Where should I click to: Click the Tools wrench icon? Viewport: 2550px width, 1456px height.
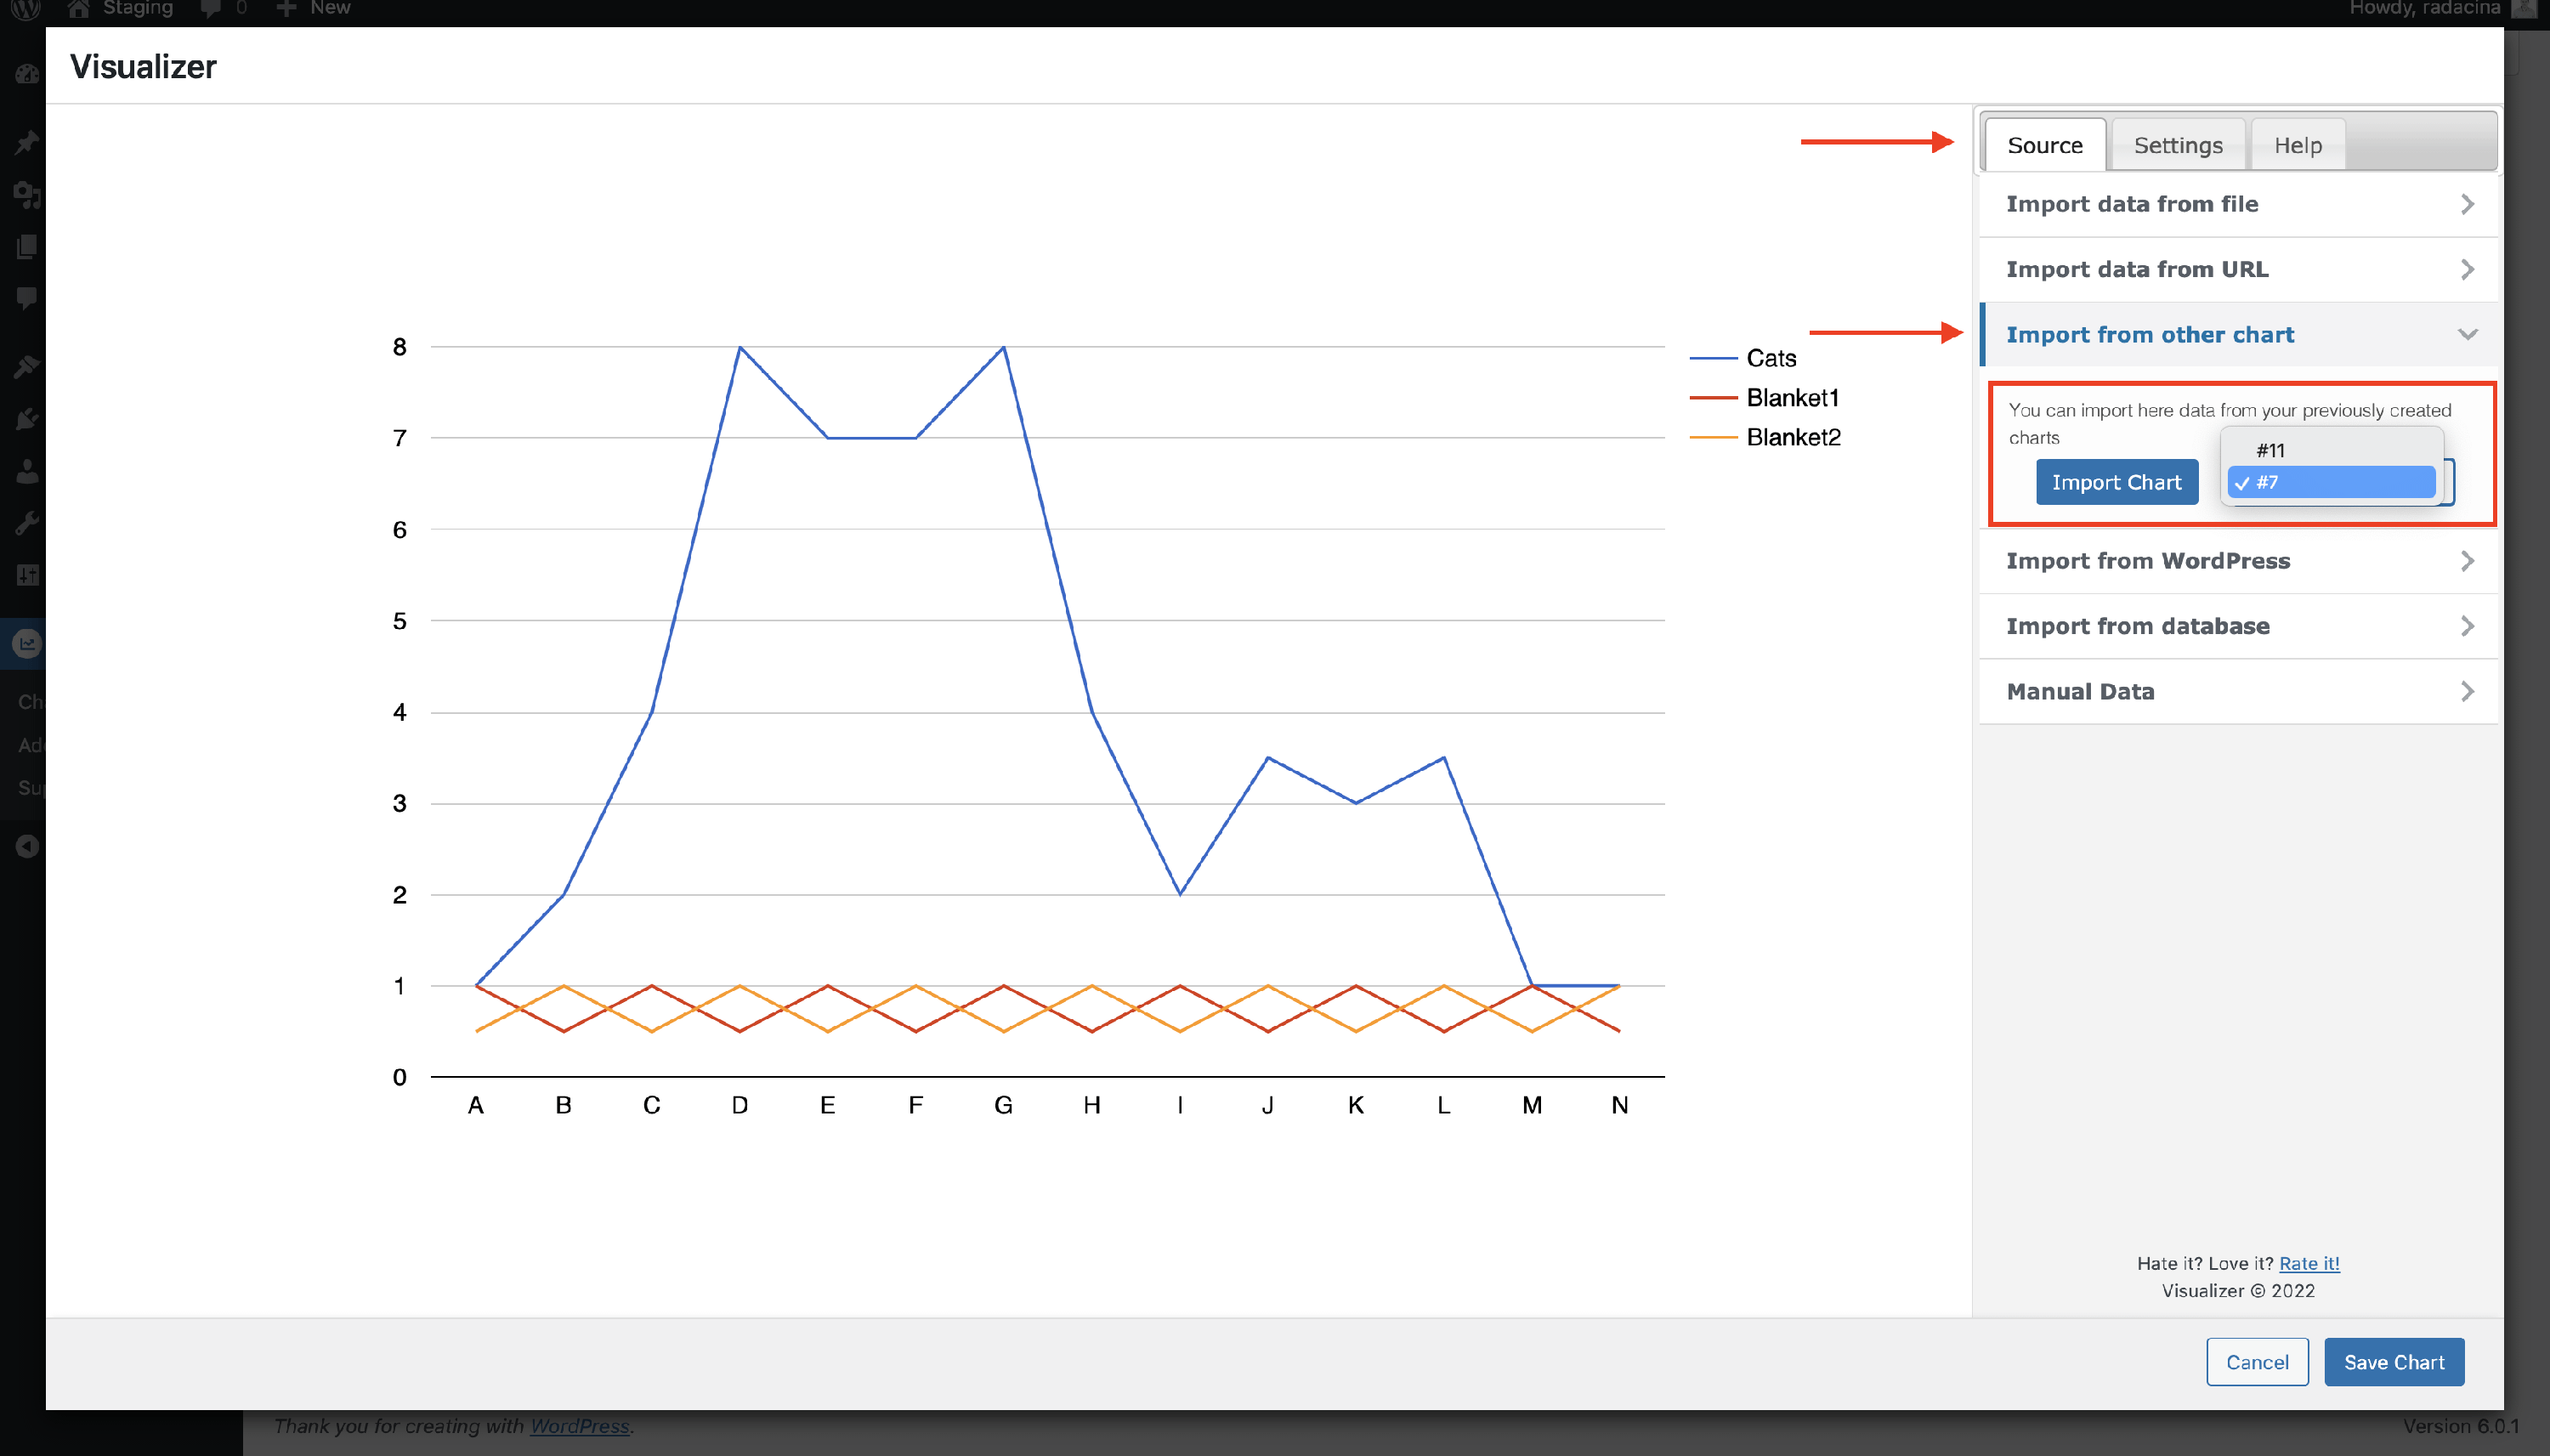click(27, 522)
